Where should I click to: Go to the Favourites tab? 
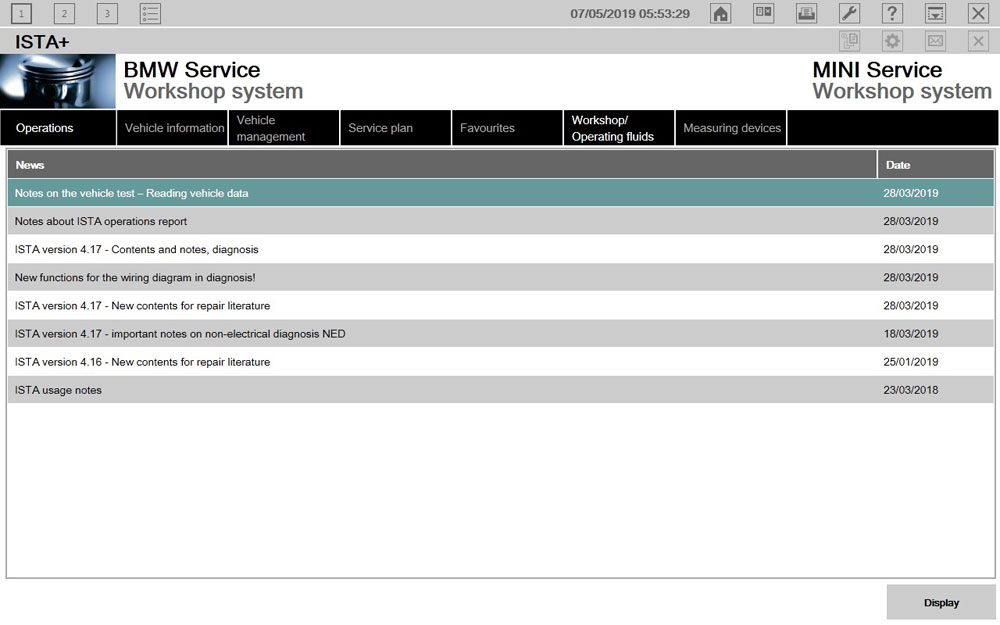[x=507, y=128]
